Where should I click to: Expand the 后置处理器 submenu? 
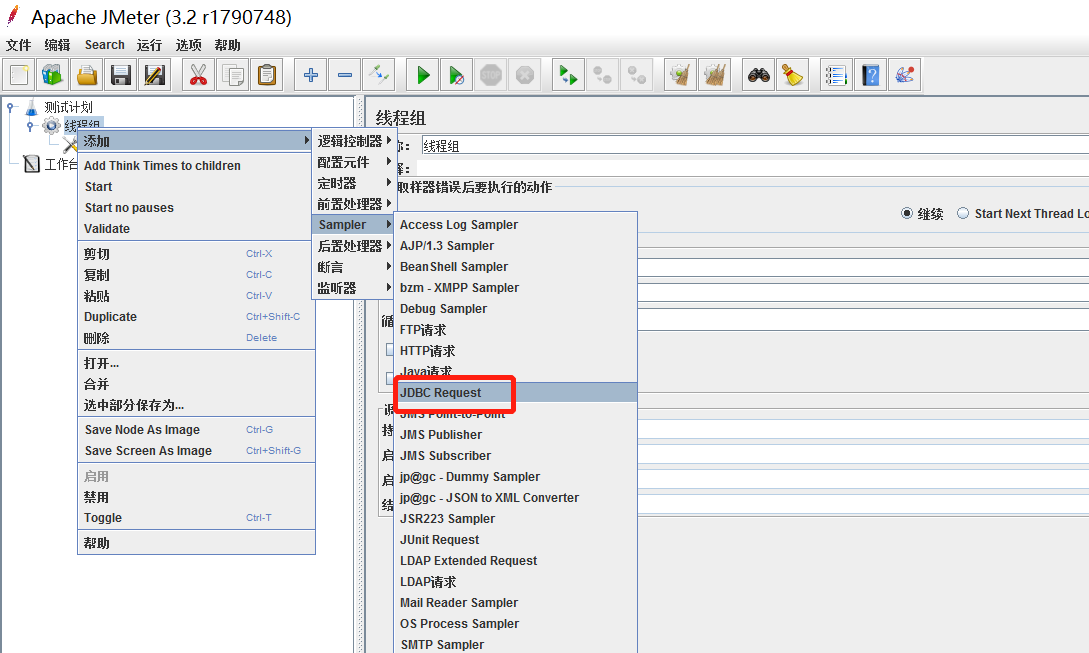coord(354,246)
